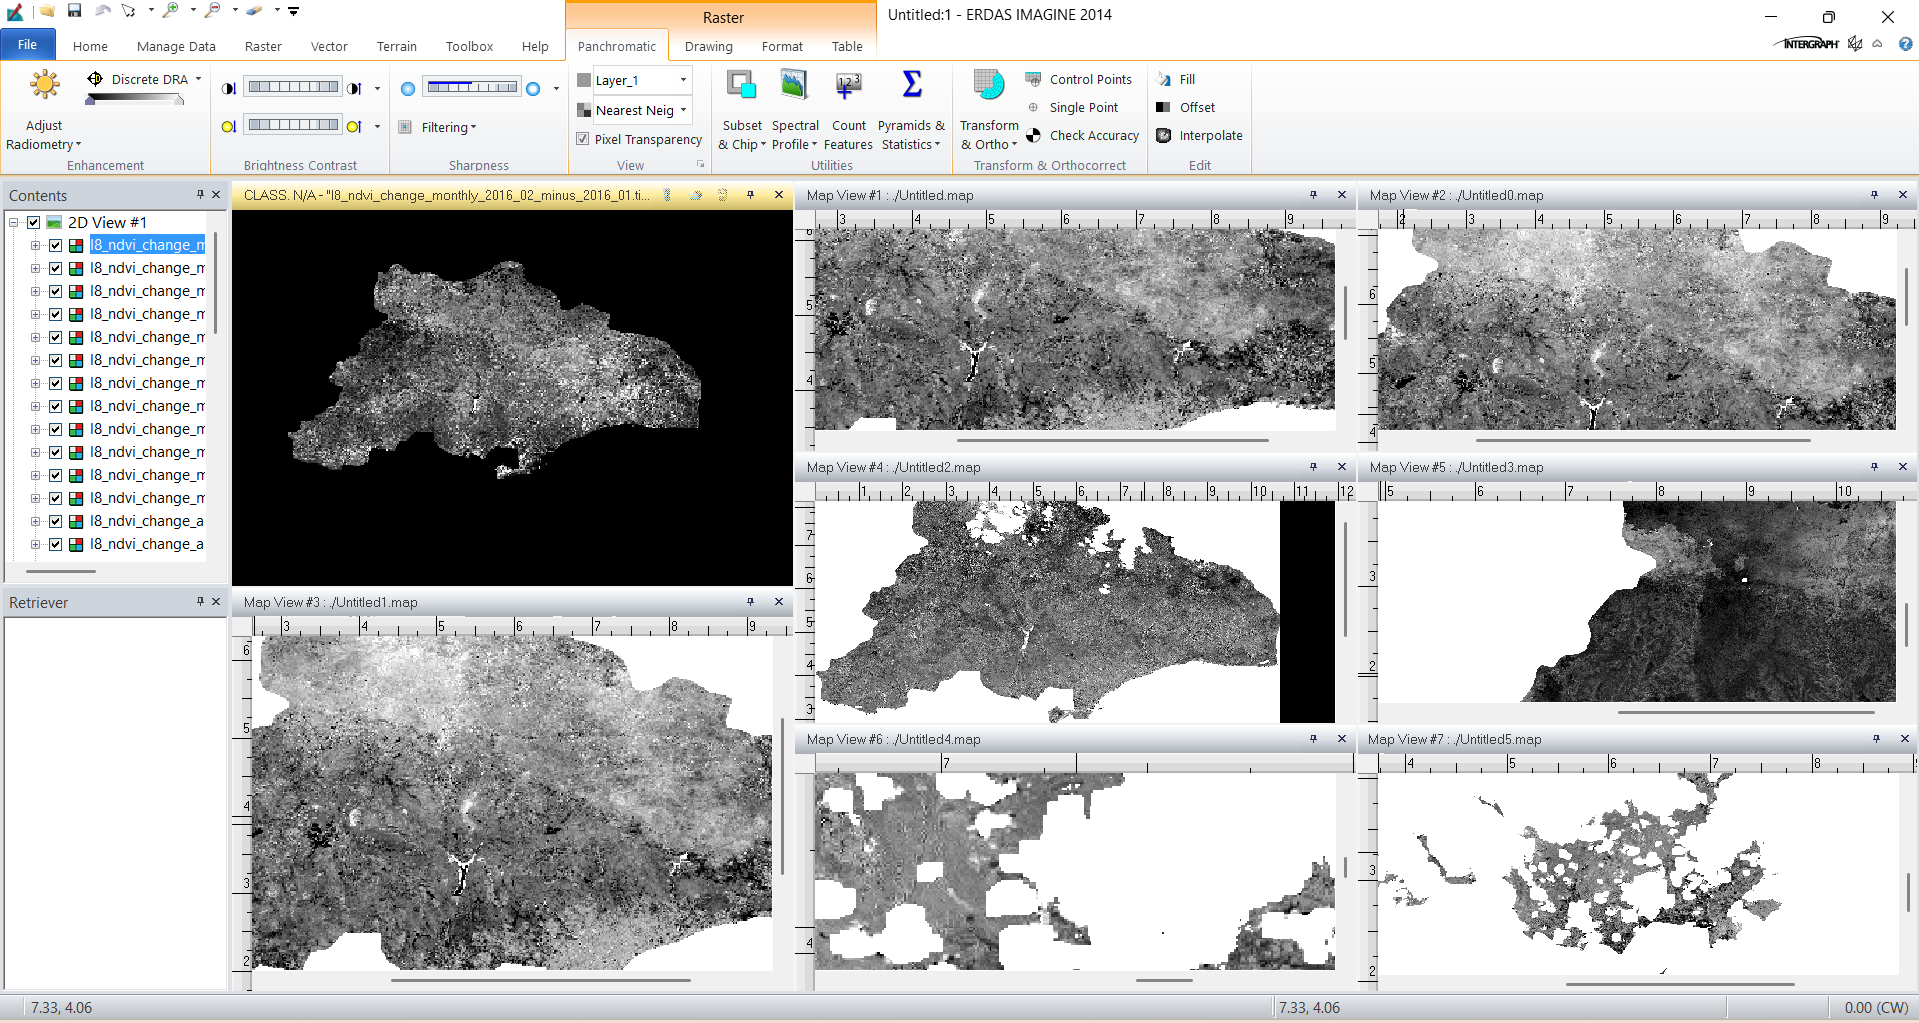Screen dimensions: 1919x1023
Task: Open the Layer_1 dropdown
Action: (683, 80)
